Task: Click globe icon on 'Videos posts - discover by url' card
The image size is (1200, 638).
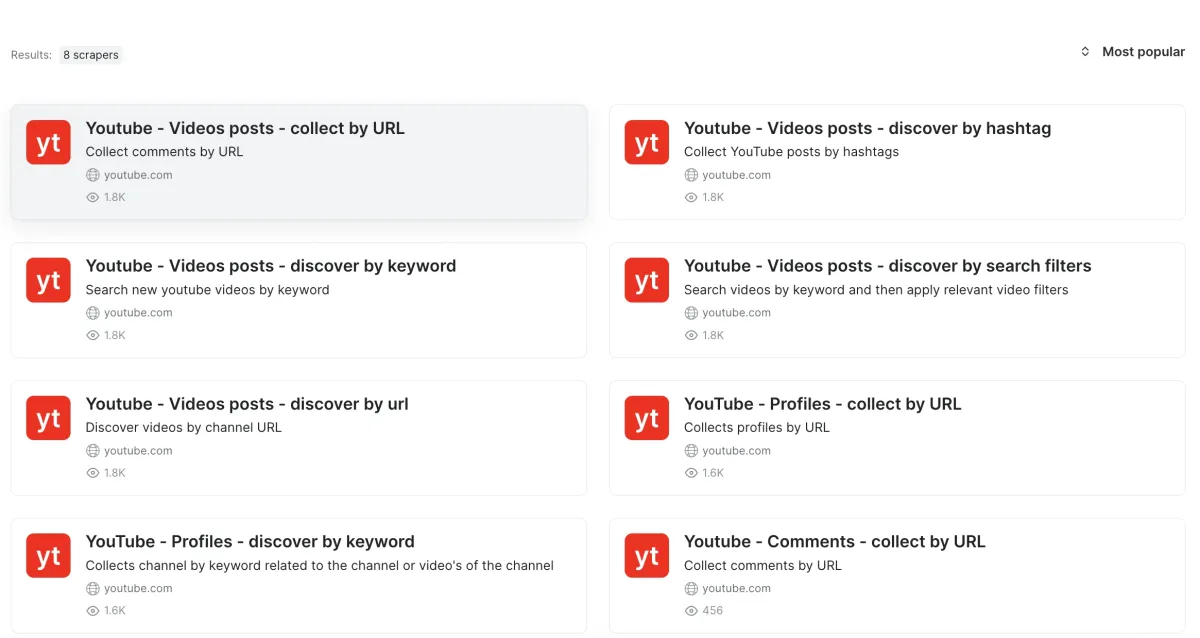Action: pos(93,451)
